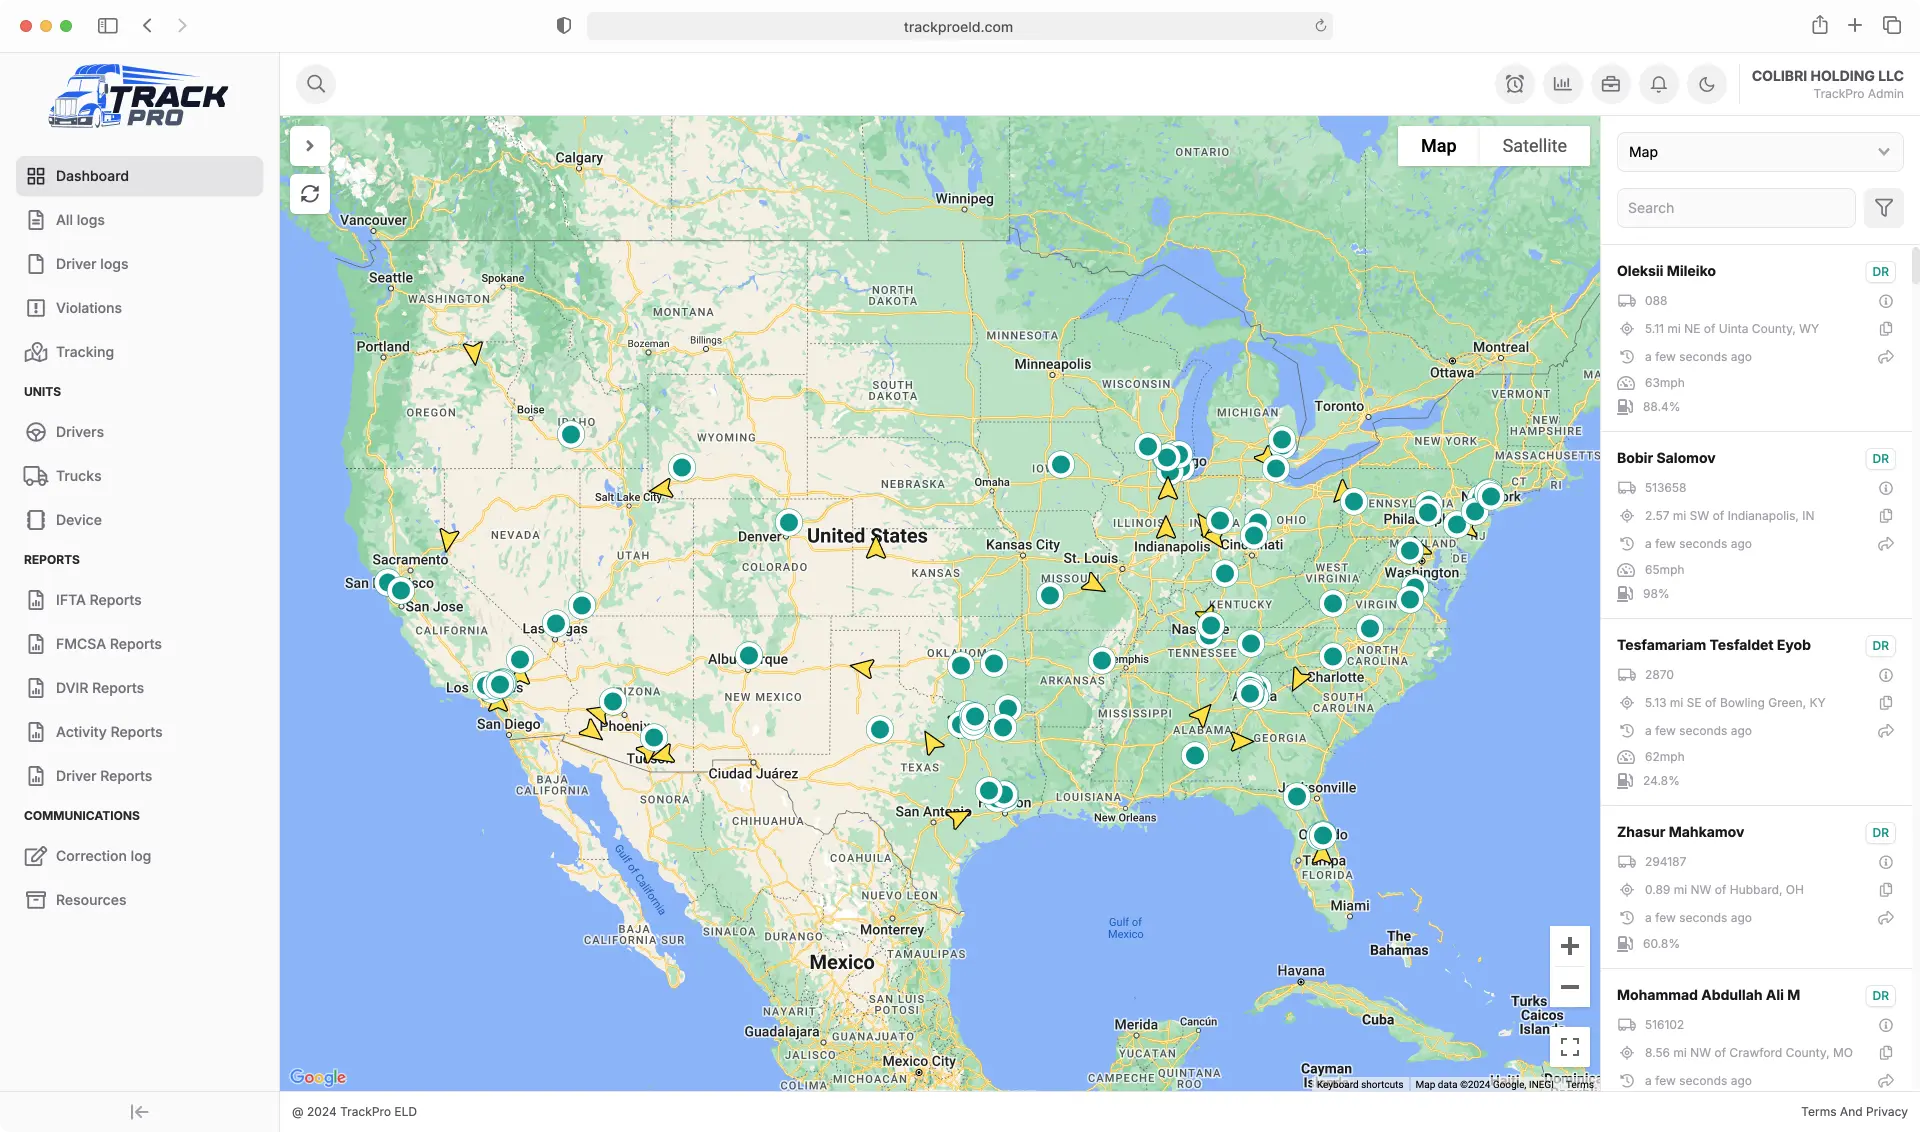Viewport: 1920px width, 1132px height.
Task: Expand the map side panel arrow
Action: (x=310, y=146)
